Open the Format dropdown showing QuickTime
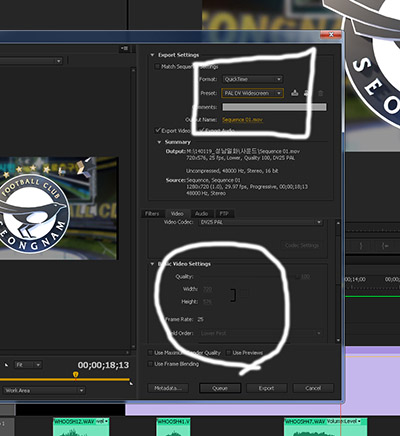 pyautogui.click(x=253, y=79)
